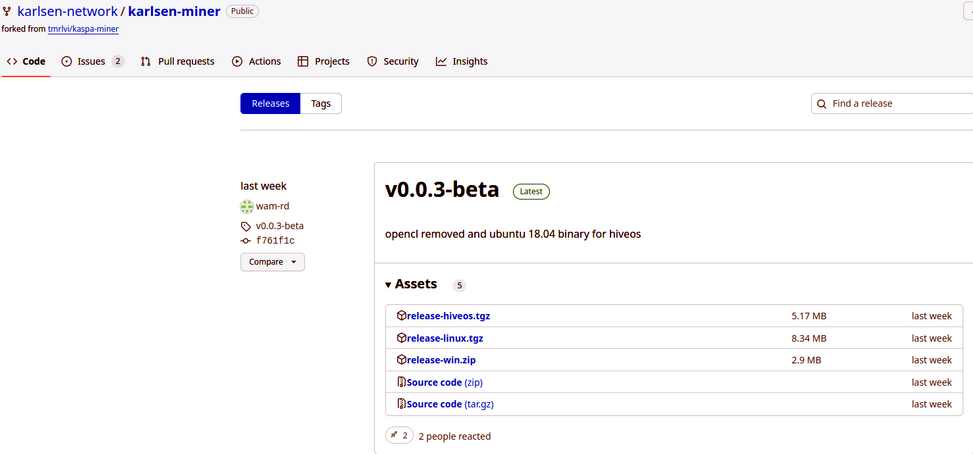Select the Releases button
Screen dimensions: 973x454
[271, 104]
